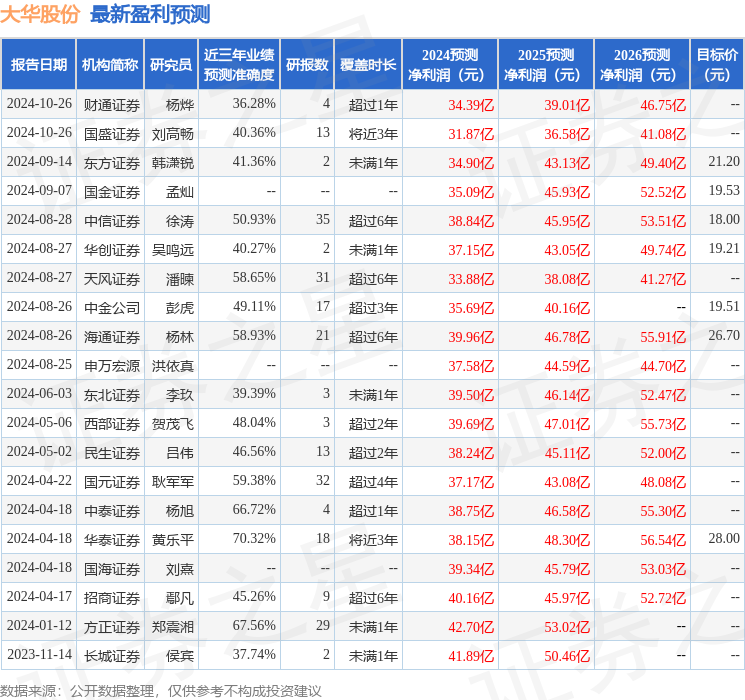The width and height of the screenshot is (745, 700).
Task: Click analyst name 黄乐平
Action: pyautogui.click(x=172, y=539)
